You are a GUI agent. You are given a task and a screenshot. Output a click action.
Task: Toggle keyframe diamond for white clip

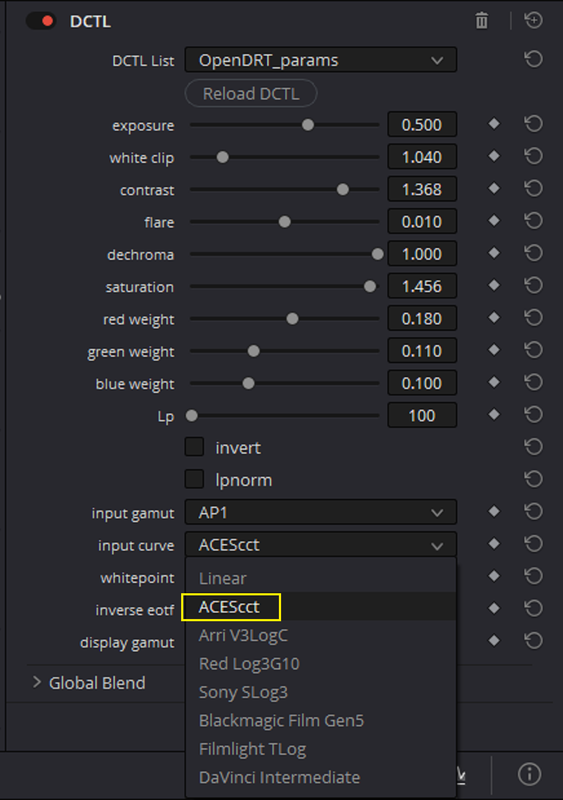[x=494, y=156]
